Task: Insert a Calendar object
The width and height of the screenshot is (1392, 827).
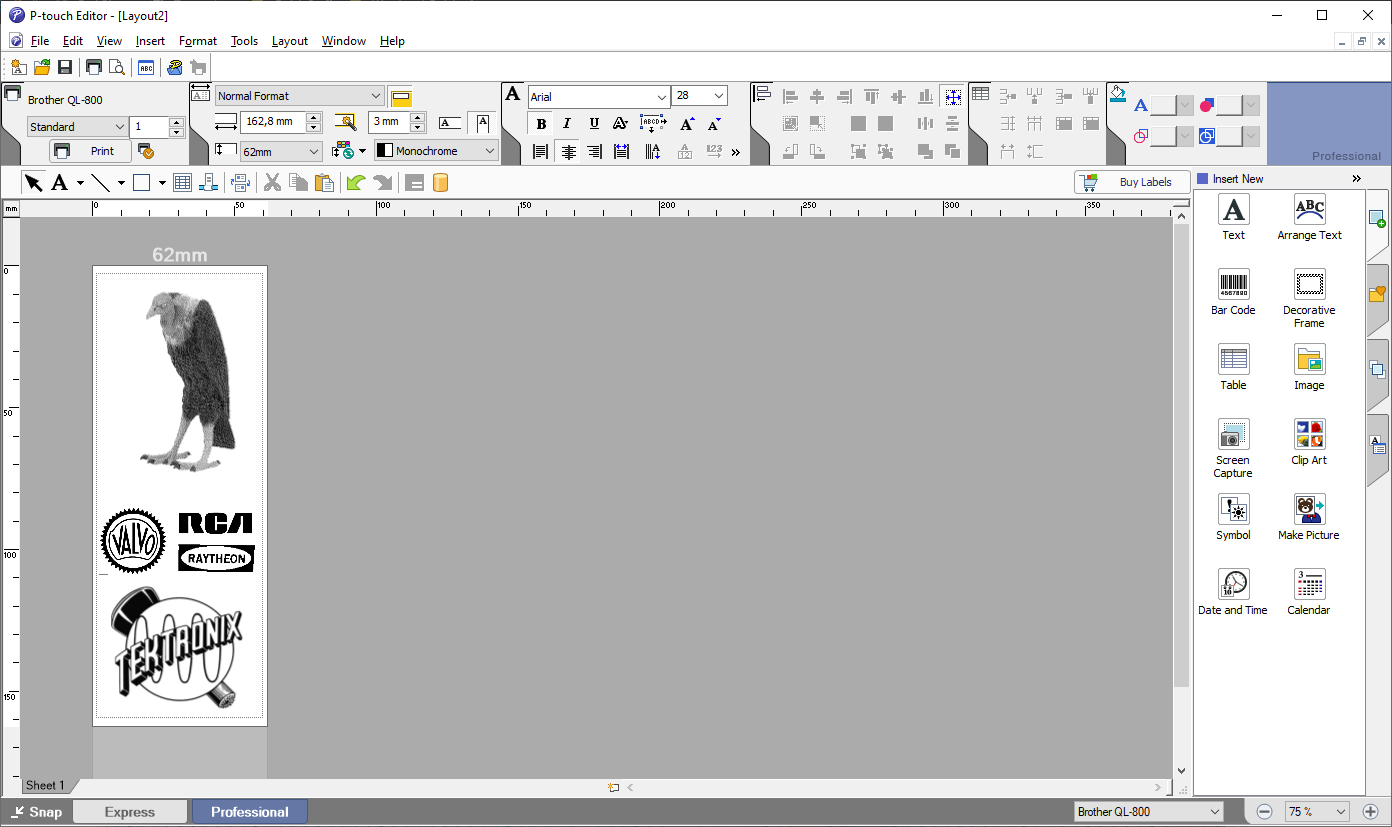Action: 1309,592
